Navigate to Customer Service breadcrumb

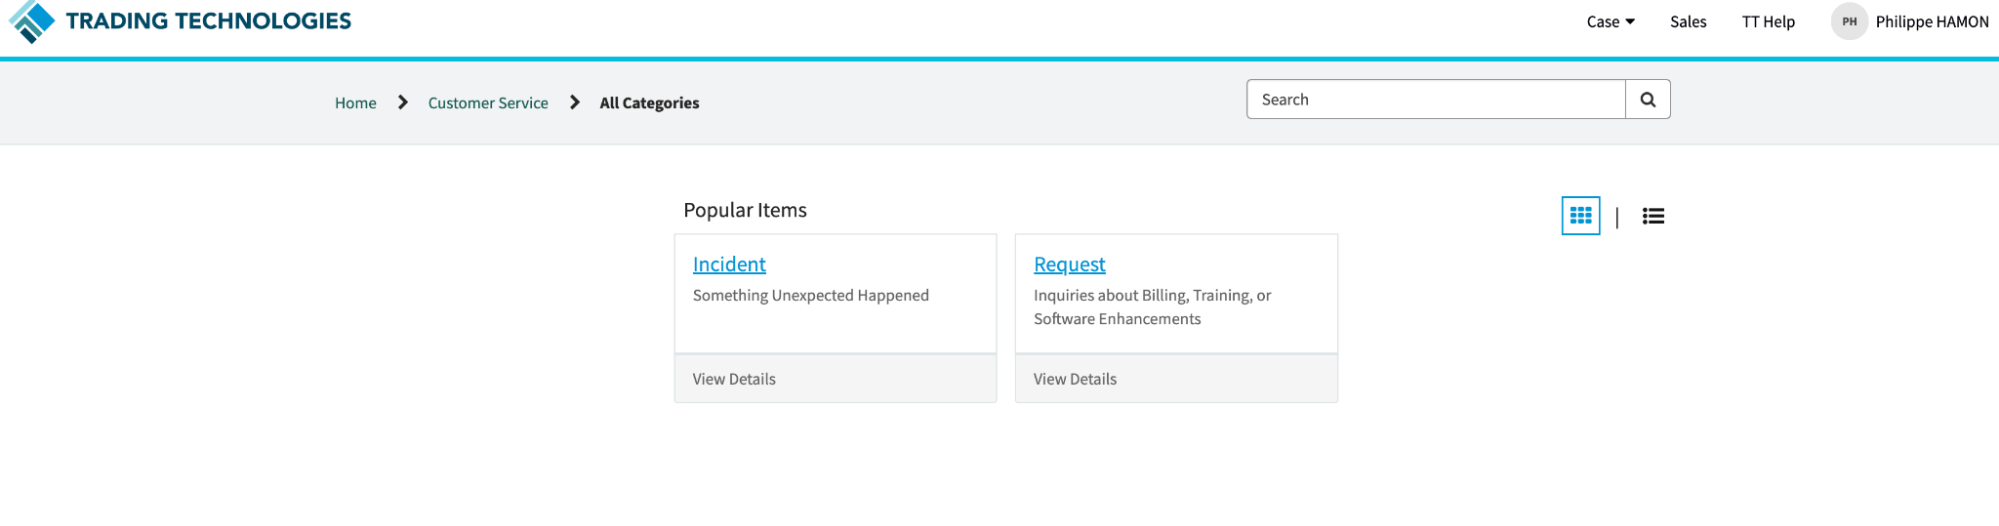[488, 103]
